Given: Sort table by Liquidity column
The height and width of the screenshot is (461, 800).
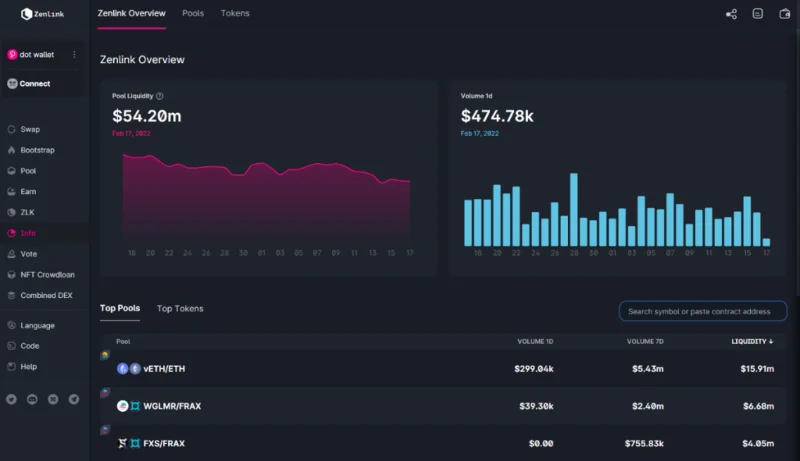Looking at the screenshot, I should [752, 342].
